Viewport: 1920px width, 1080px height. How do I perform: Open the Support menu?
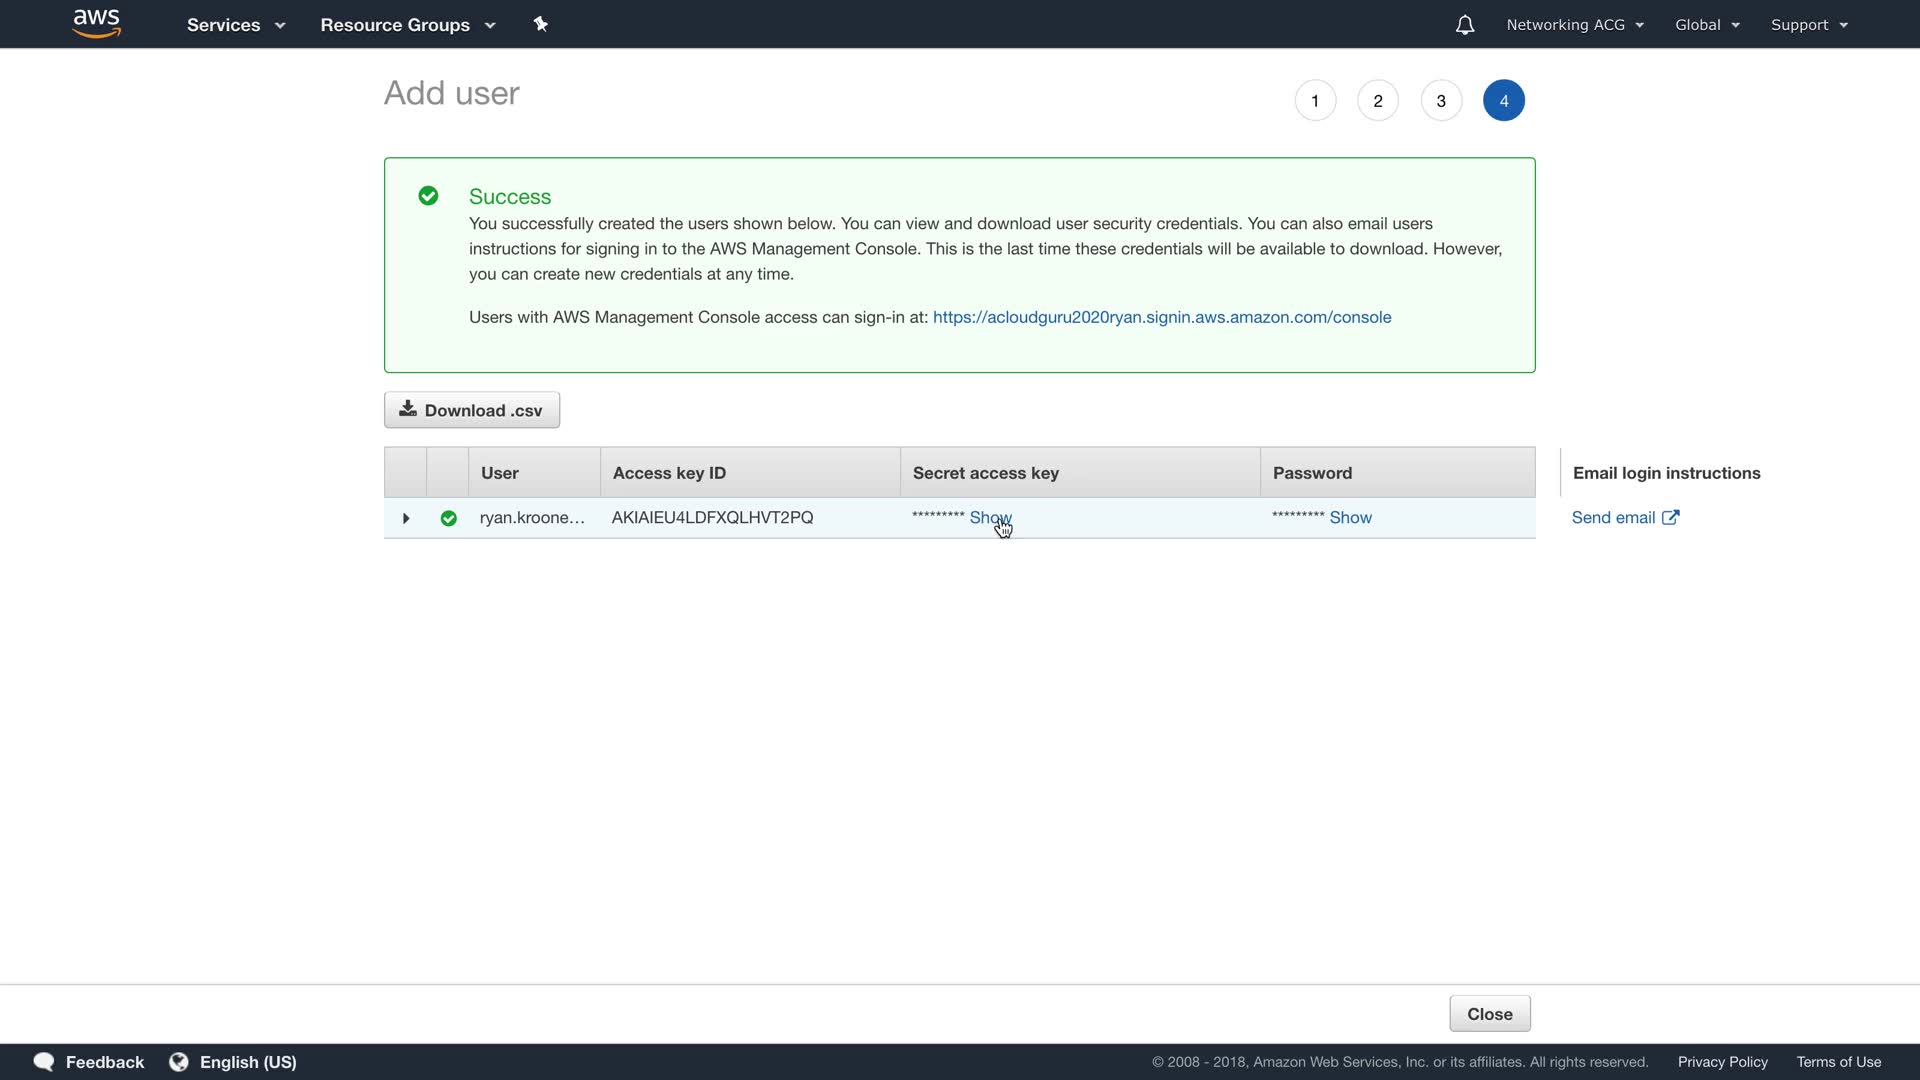1808,25
